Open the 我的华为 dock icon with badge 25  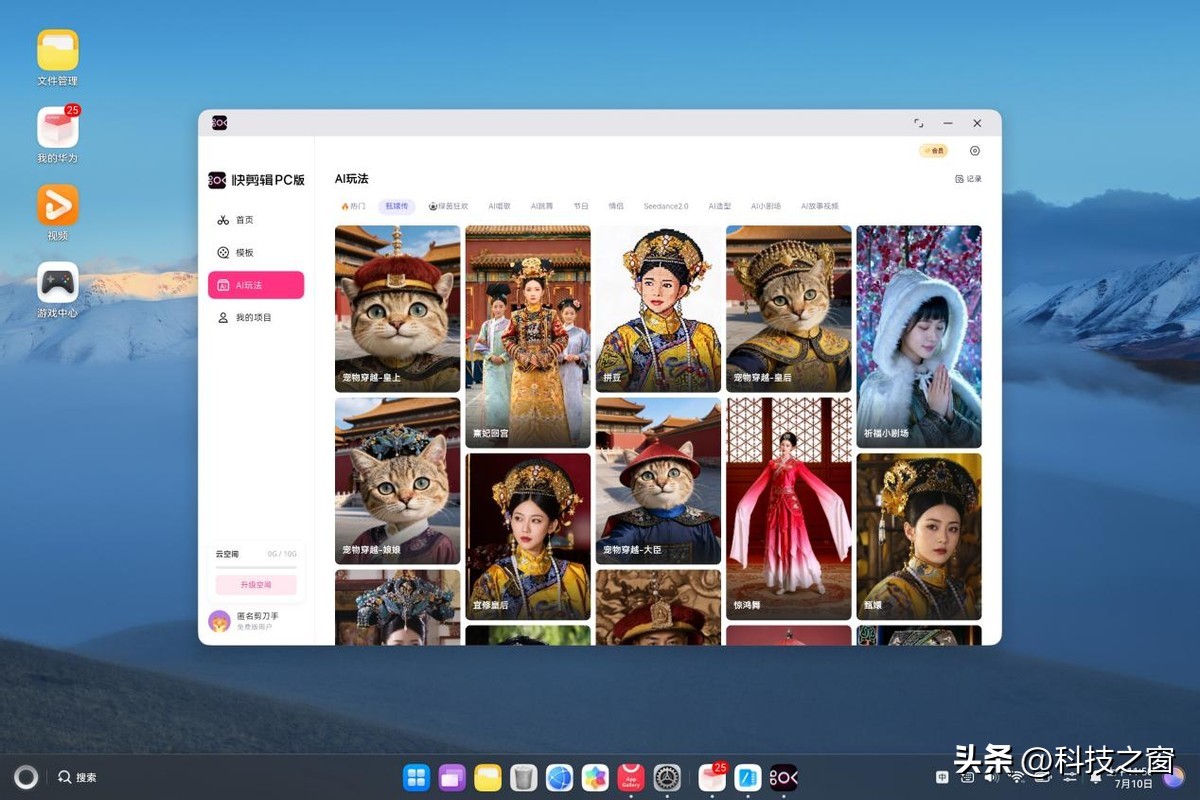coord(712,777)
